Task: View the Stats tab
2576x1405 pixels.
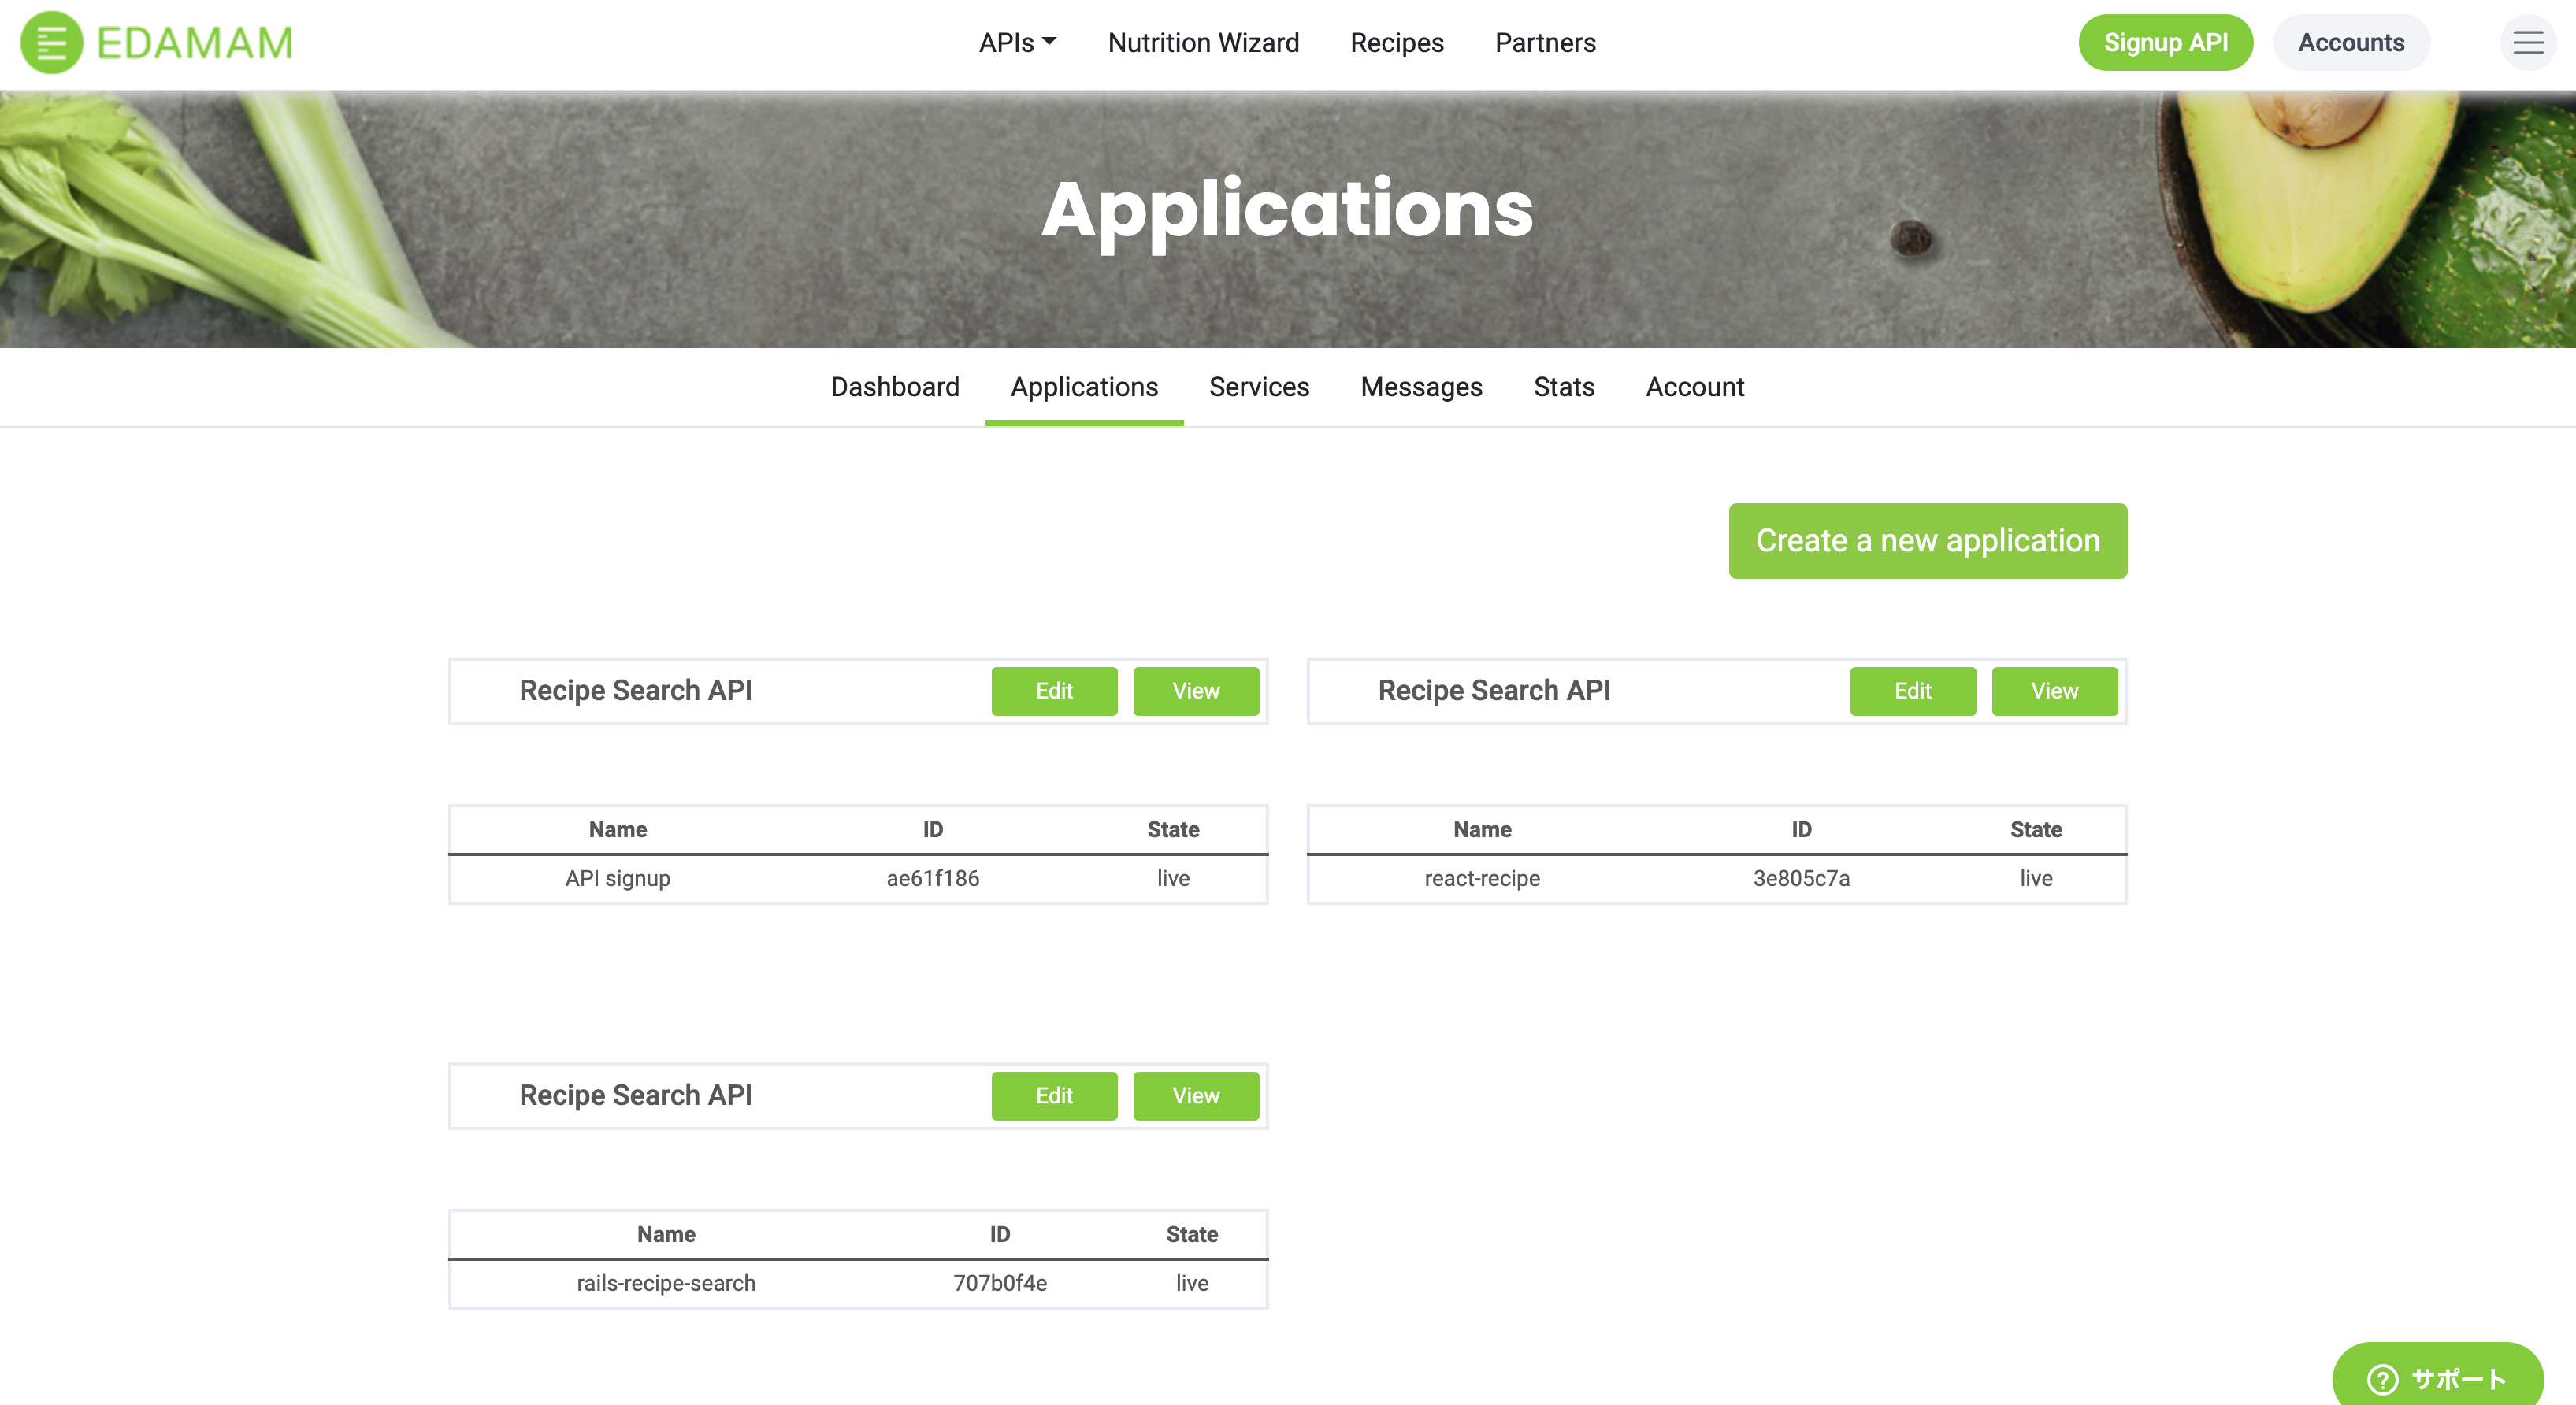Action: (1563, 387)
